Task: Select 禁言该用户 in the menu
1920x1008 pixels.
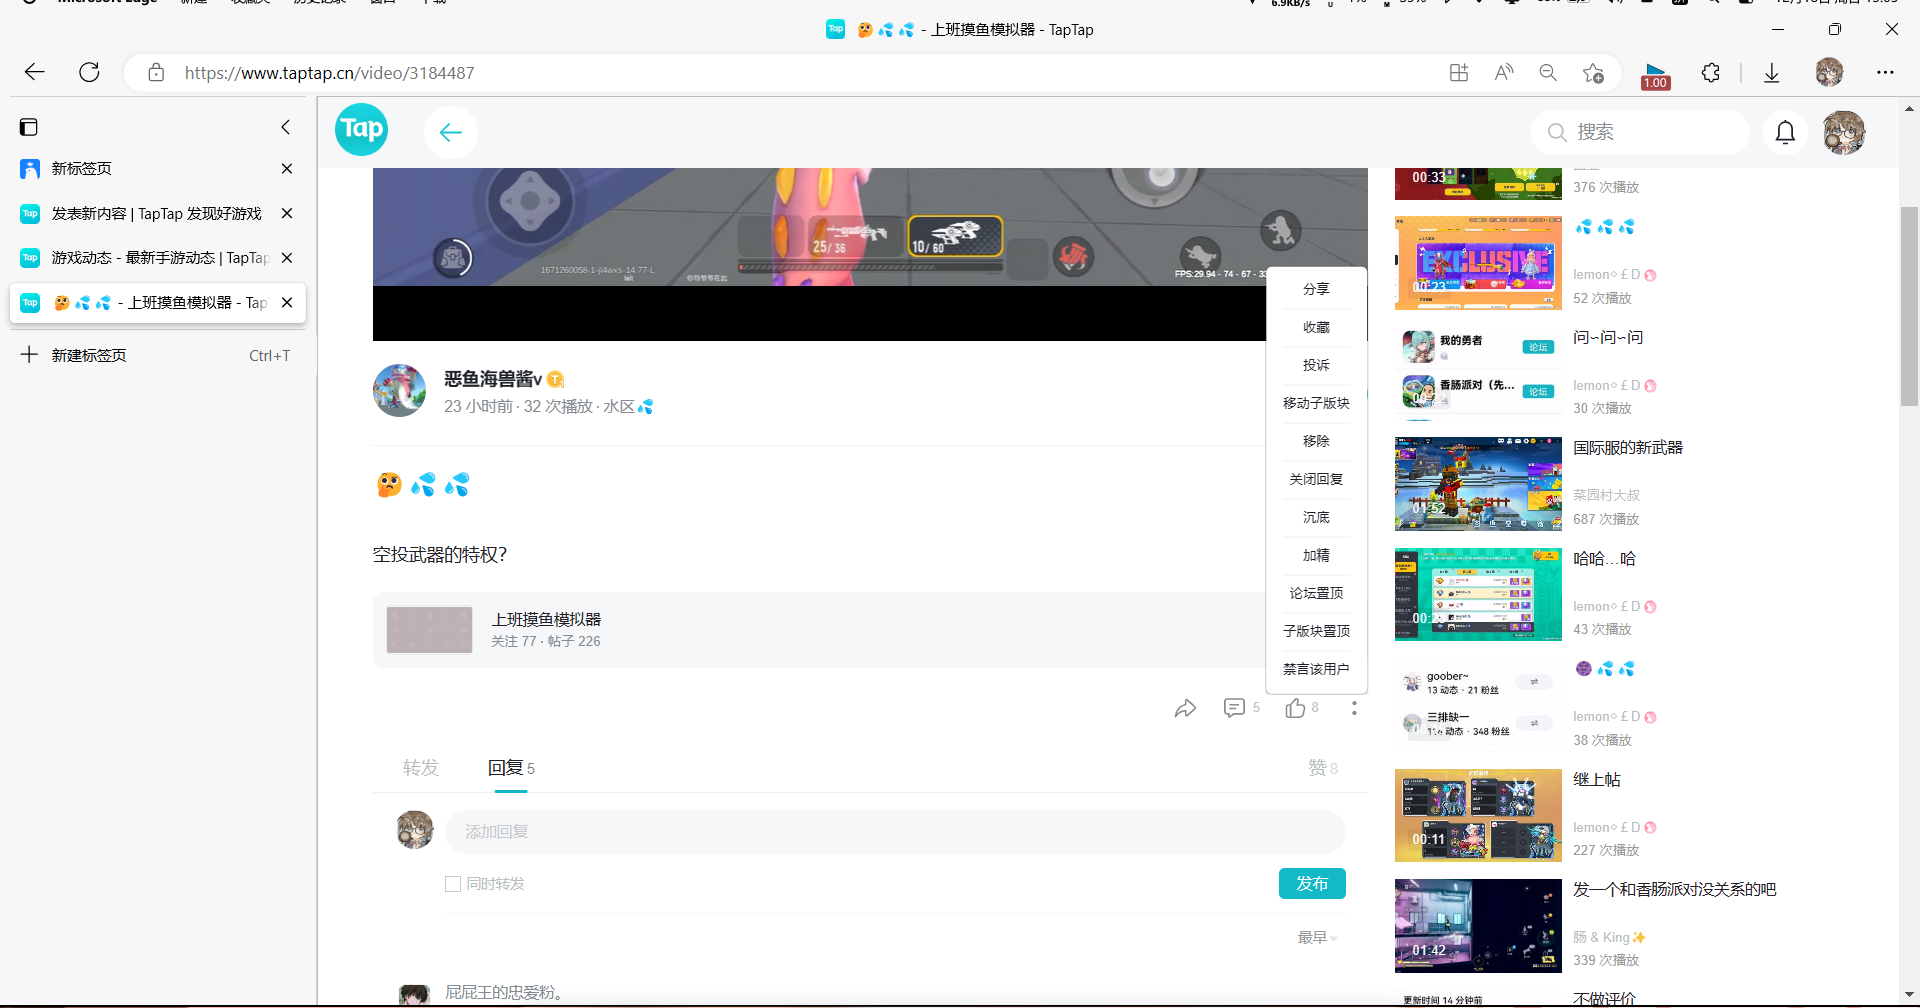Action: point(1316,669)
